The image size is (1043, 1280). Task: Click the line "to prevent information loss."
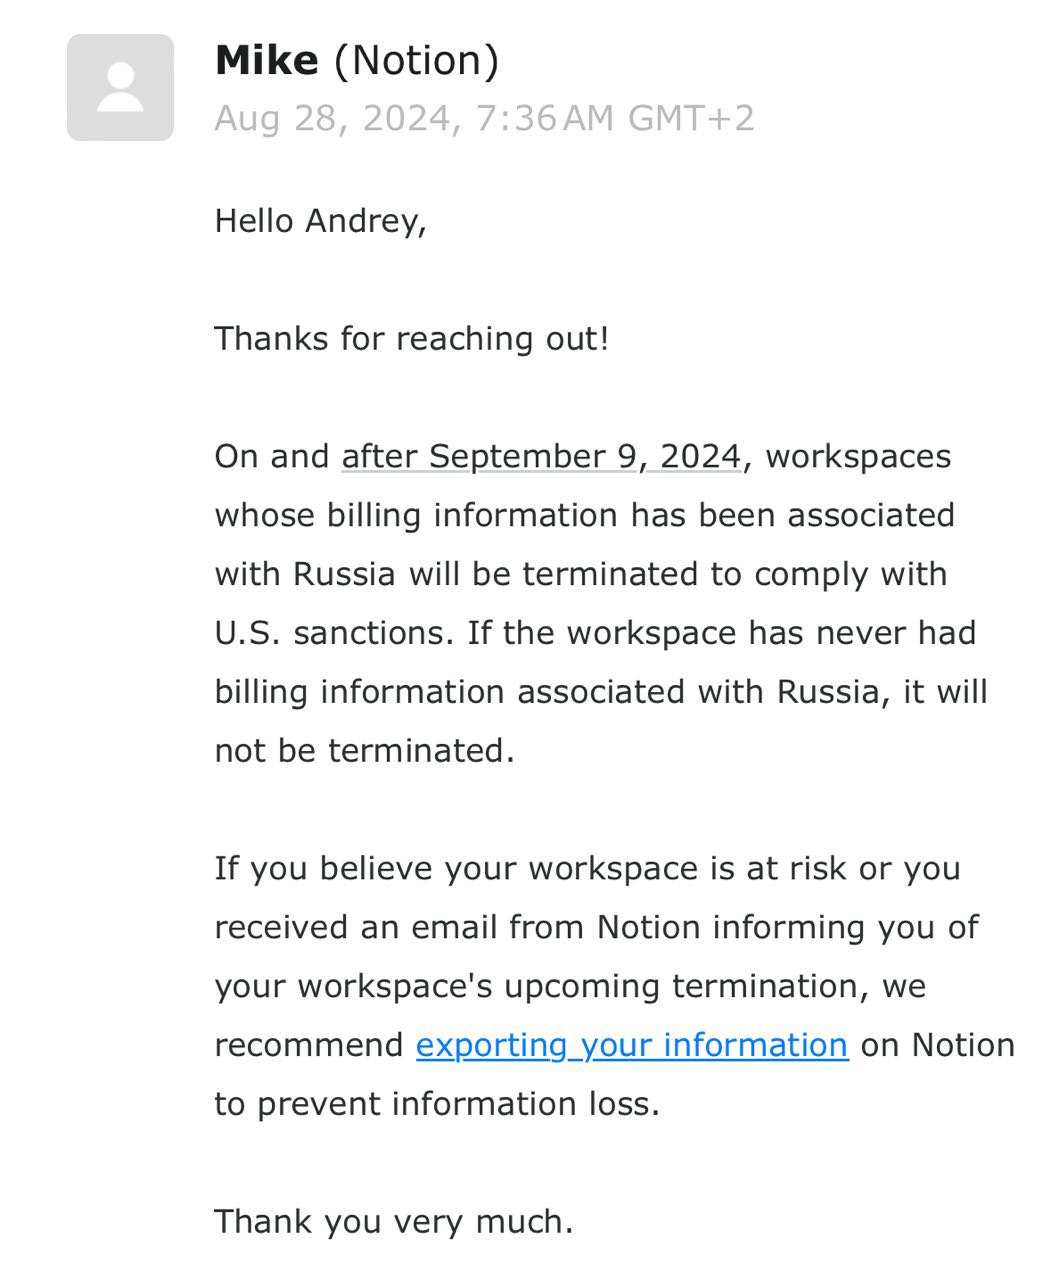[x=438, y=1104]
